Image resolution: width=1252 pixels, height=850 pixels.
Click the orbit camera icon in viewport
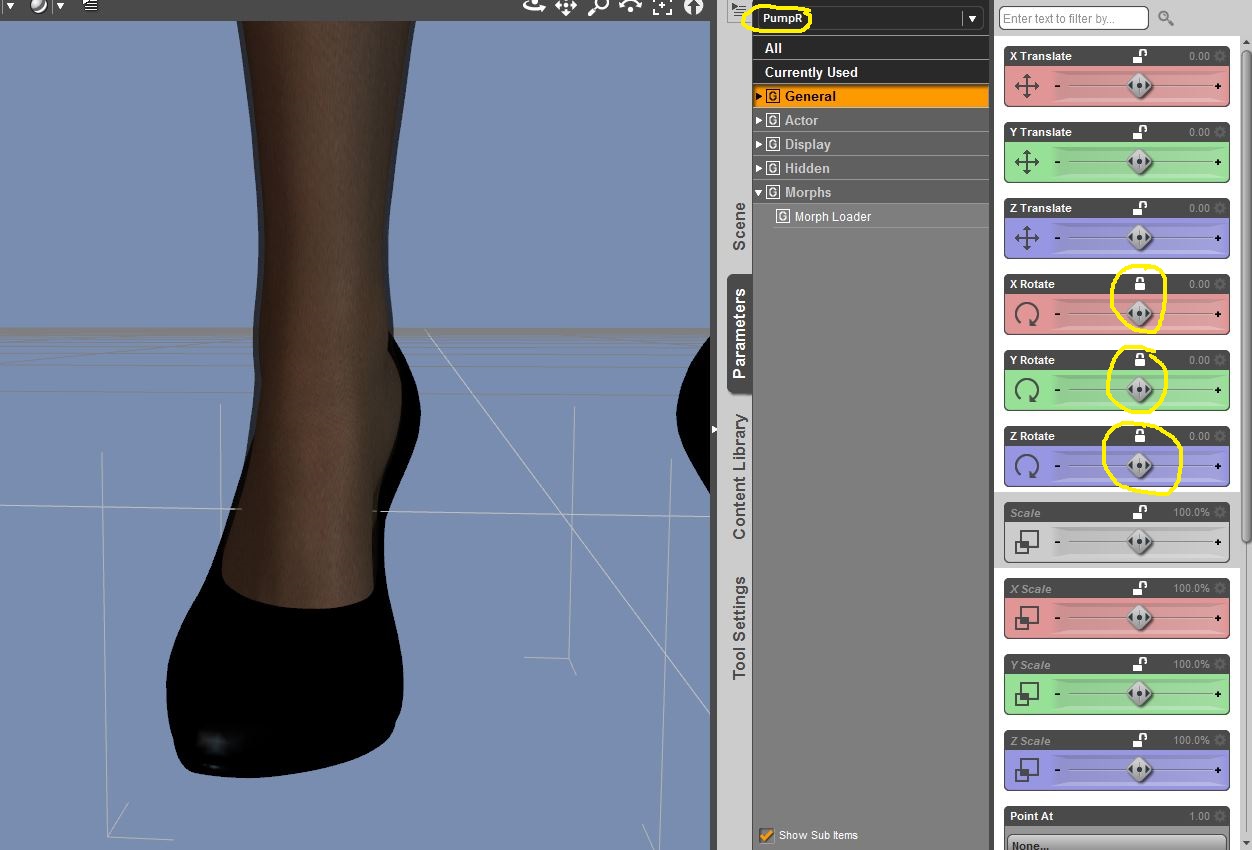tap(535, 6)
